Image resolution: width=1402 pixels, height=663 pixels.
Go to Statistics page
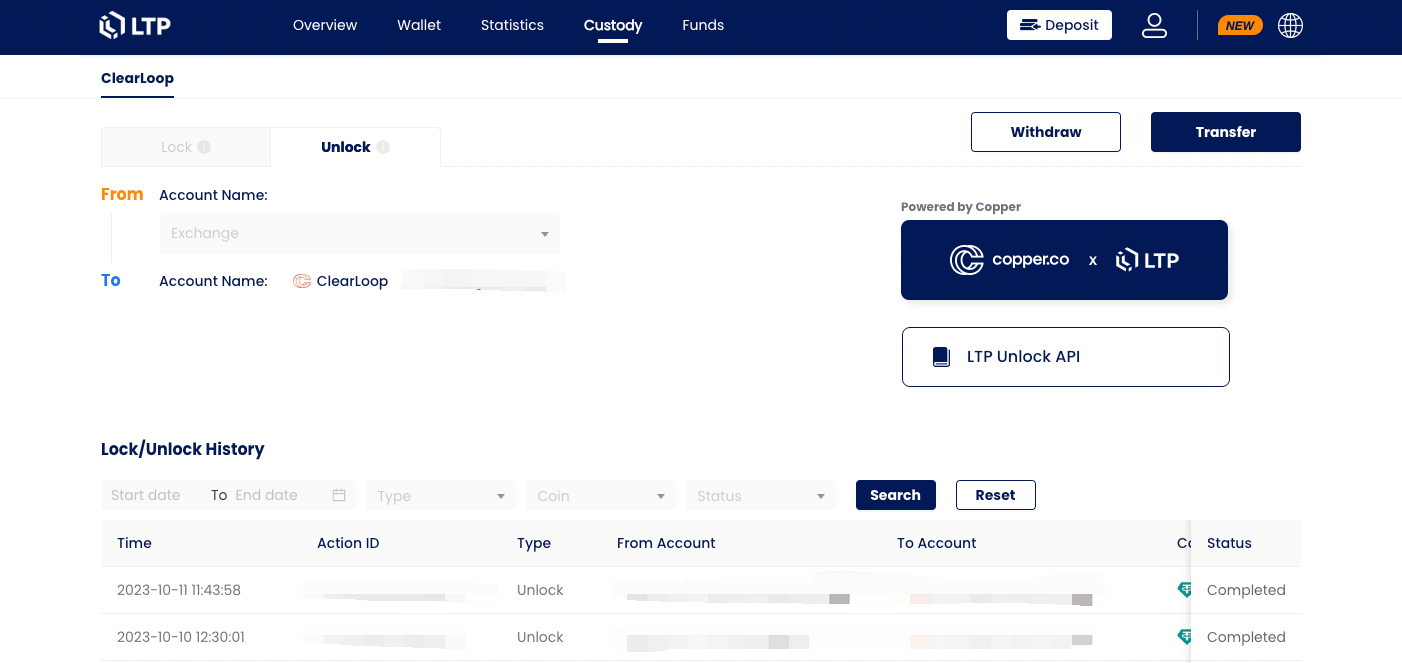(x=512, y=25)
